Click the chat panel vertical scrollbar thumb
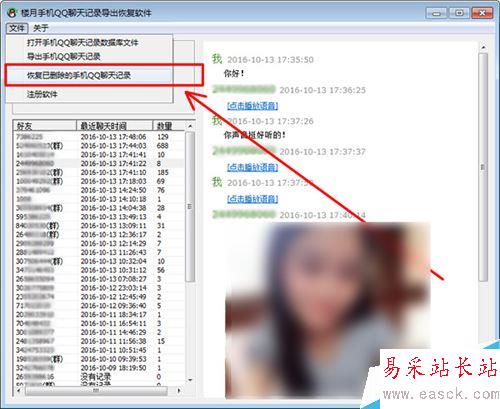 pyautogui.click(x=483, y=167)
